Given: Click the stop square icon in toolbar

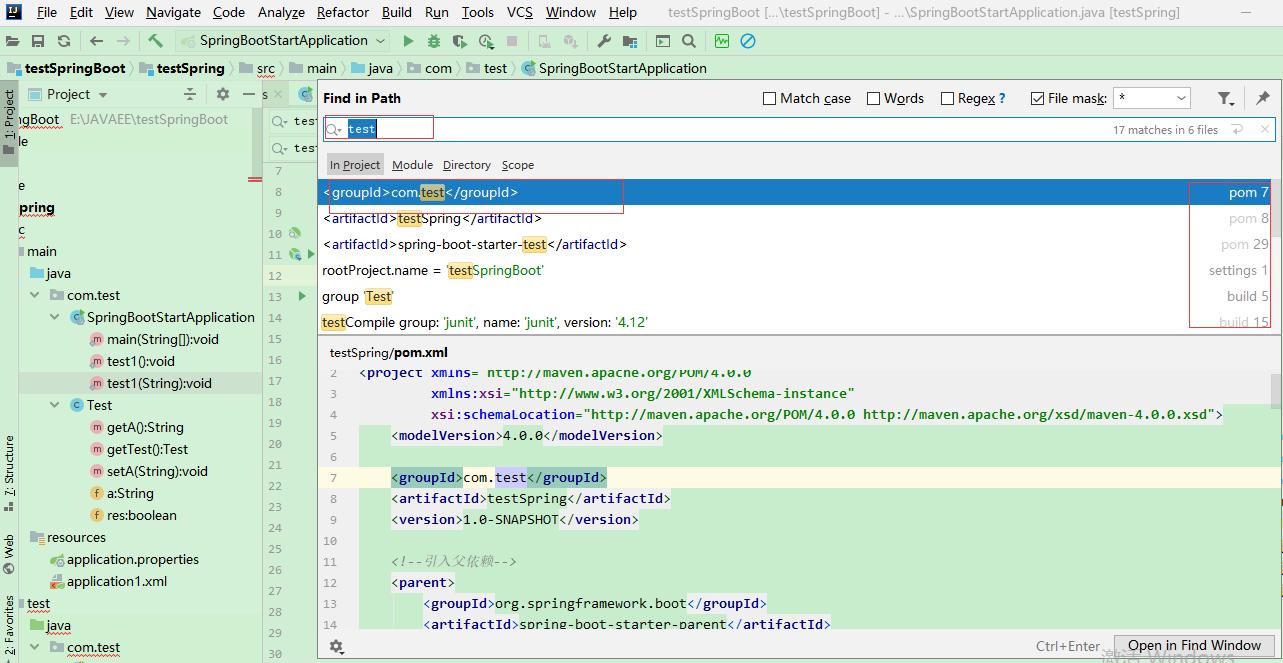Looking at the screenshot, I should click(512, 41).
